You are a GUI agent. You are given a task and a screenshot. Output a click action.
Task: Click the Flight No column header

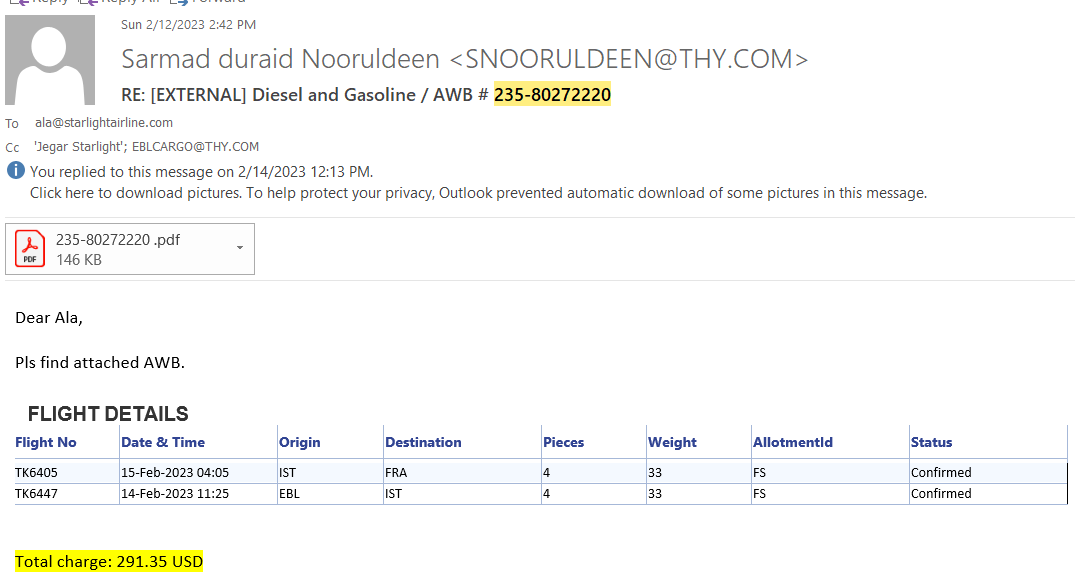coord(46,442)
